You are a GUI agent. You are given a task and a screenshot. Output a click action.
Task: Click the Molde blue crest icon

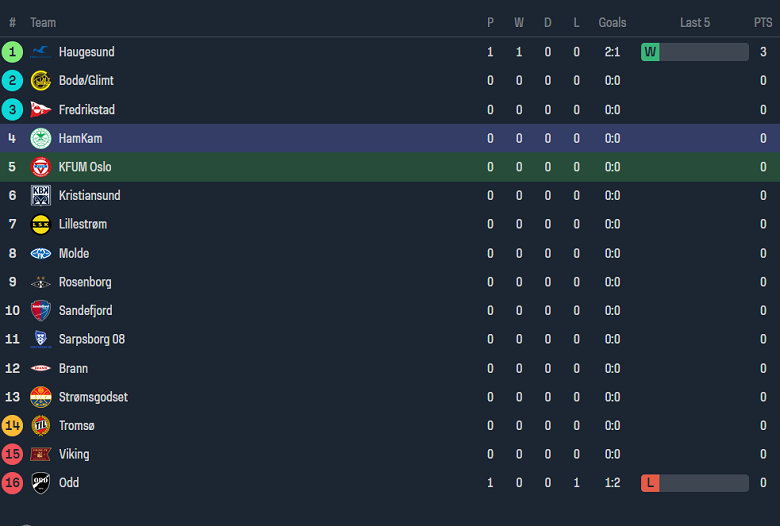tap(41, 254)
